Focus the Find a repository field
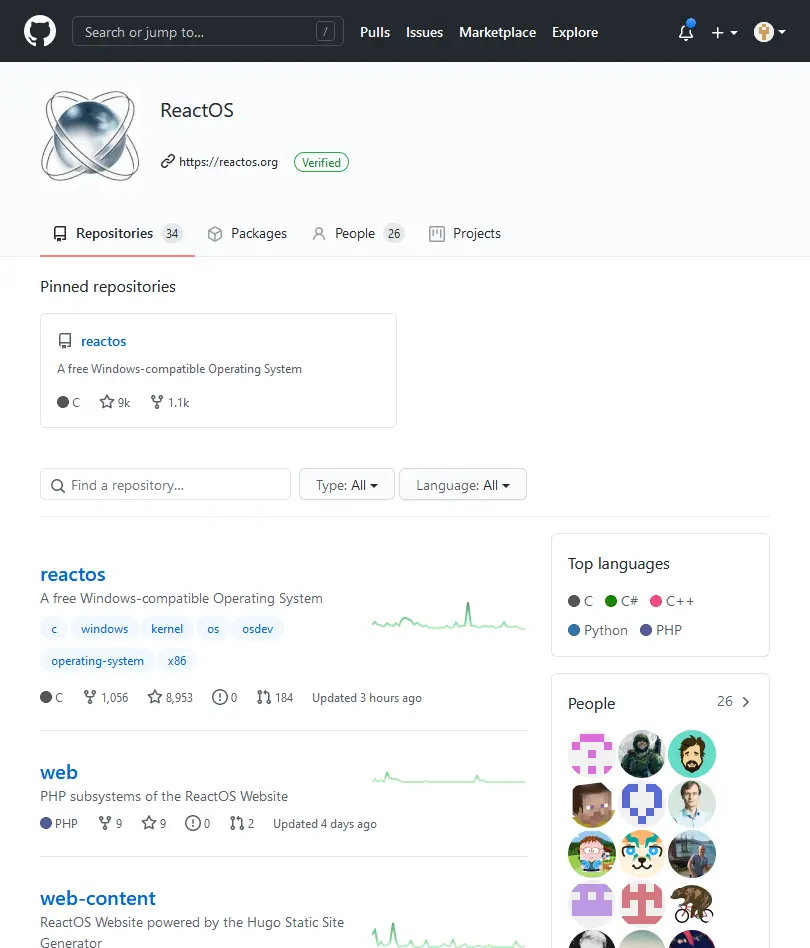This screenshot has height=948, width=810. pyautogui.click(x=165, y=485)
